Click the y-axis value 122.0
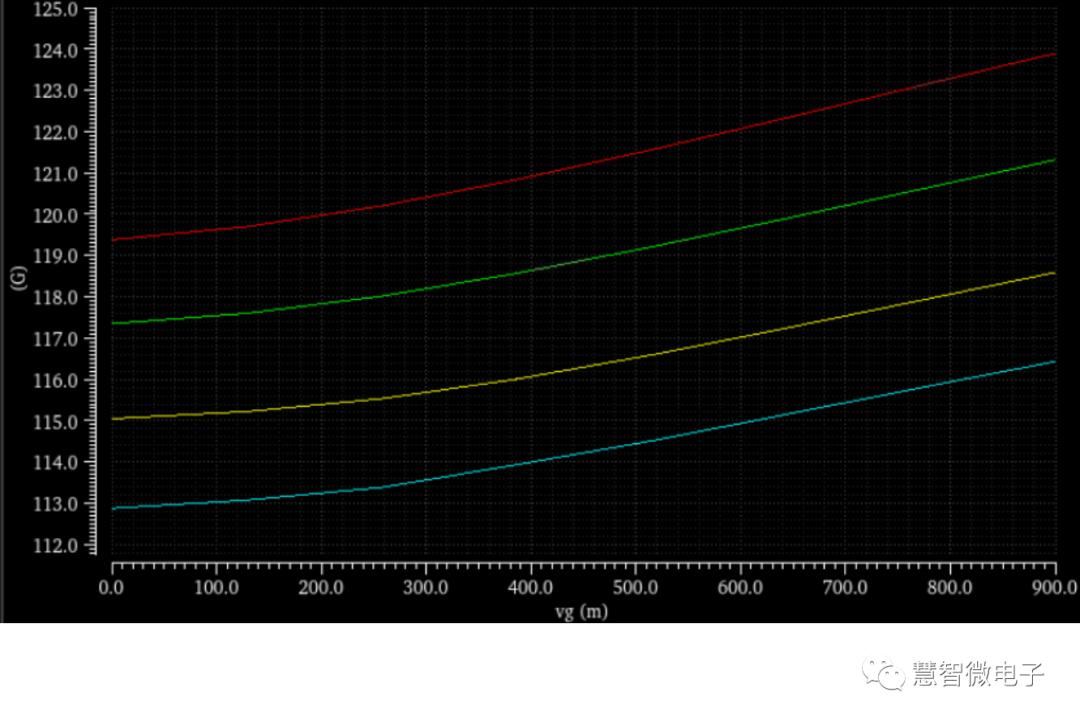The image size is (1080, 722). 56,132
